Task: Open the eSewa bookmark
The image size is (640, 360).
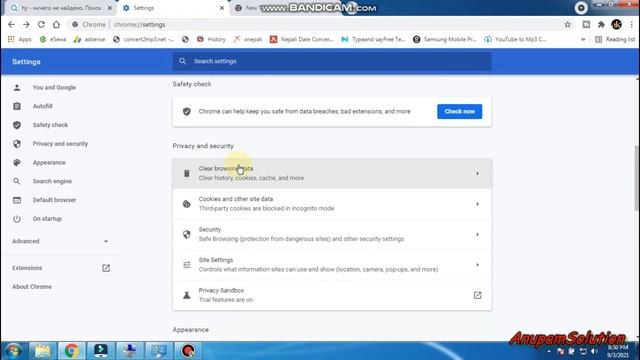Action: [53, 39]
